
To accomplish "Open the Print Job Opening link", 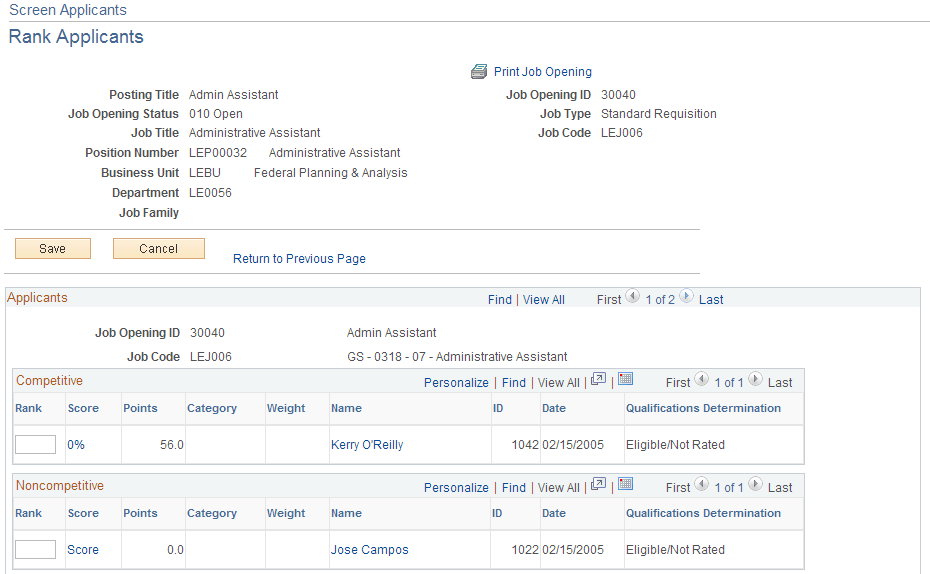I will point(543,72).
